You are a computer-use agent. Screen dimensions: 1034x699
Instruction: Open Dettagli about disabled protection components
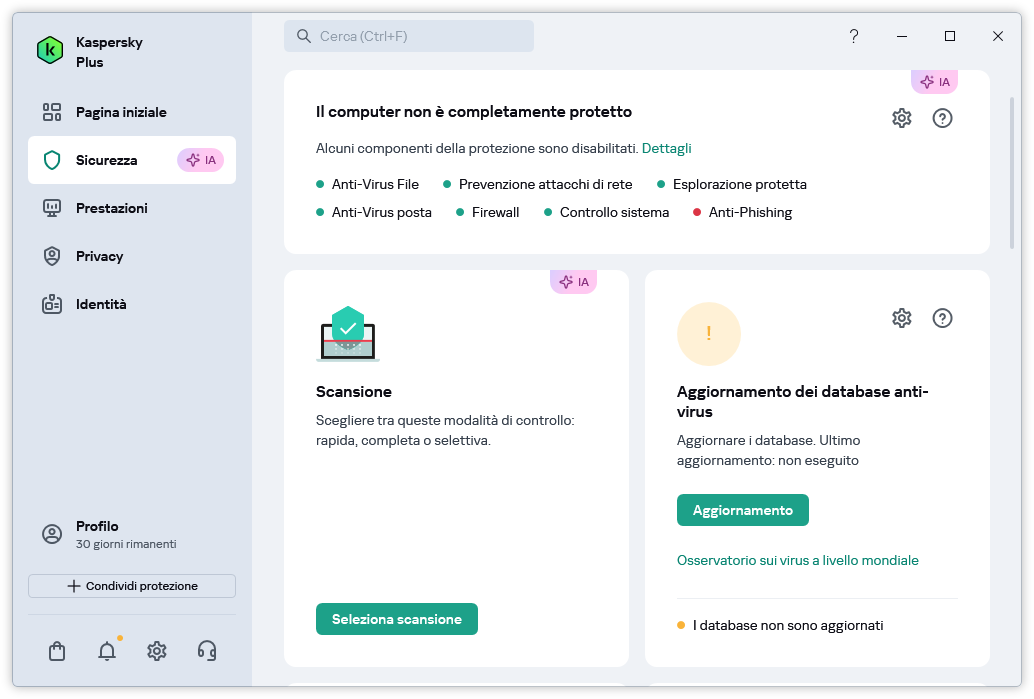667,148
